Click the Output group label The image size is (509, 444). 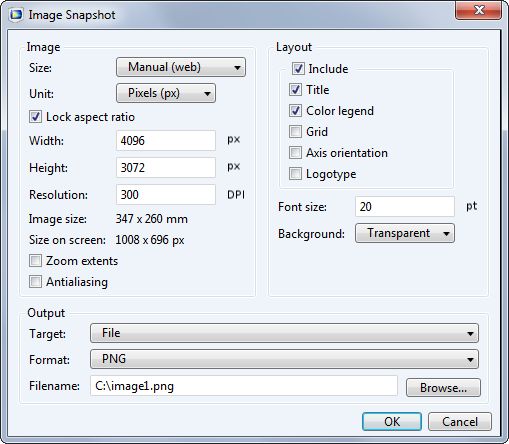[x=46, y=313]
